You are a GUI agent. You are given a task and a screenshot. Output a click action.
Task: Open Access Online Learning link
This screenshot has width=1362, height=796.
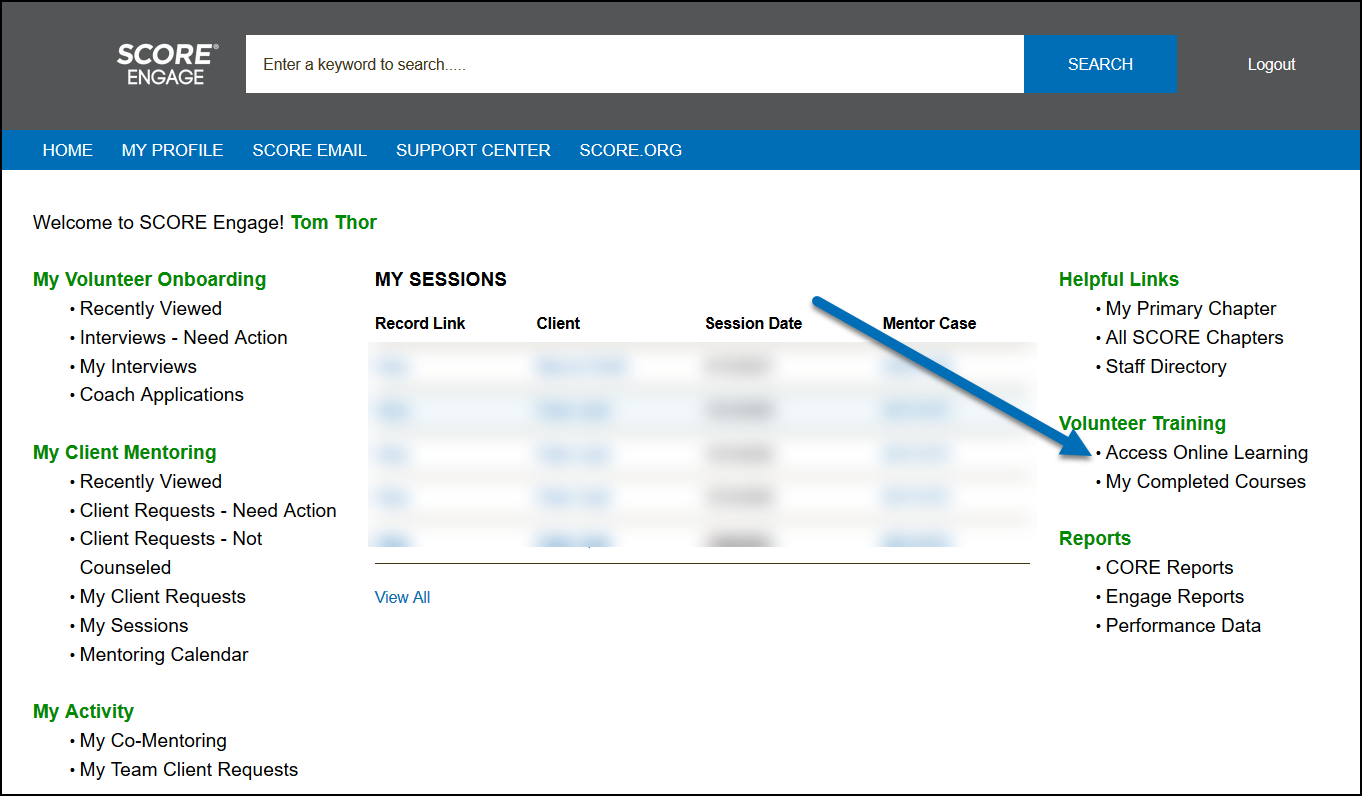[x=1207, y=452]
